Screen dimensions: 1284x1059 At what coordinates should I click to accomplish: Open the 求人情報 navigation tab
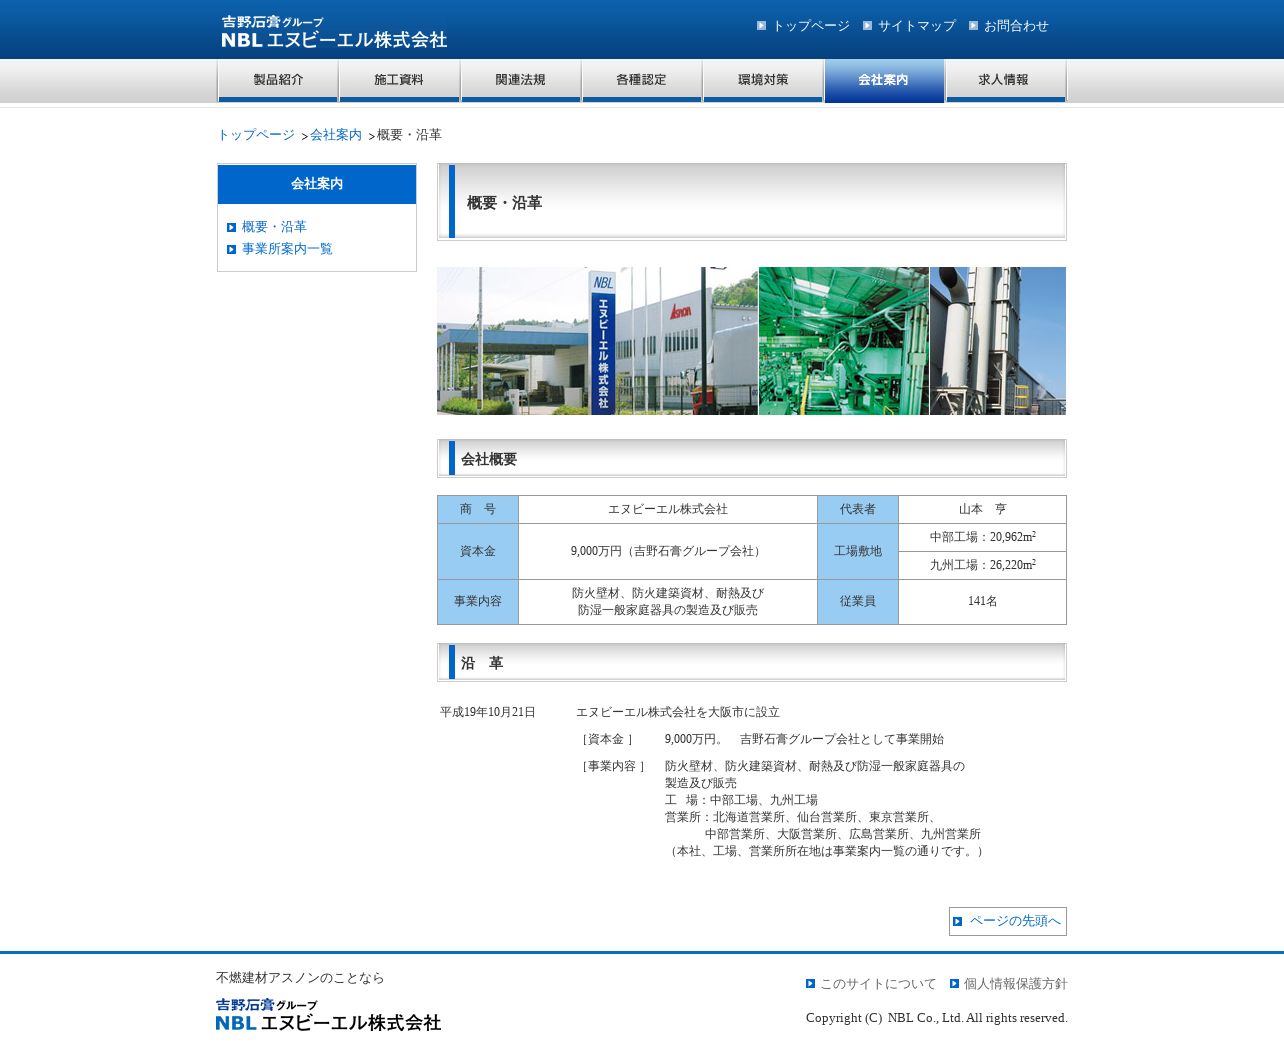(1005, 81)
